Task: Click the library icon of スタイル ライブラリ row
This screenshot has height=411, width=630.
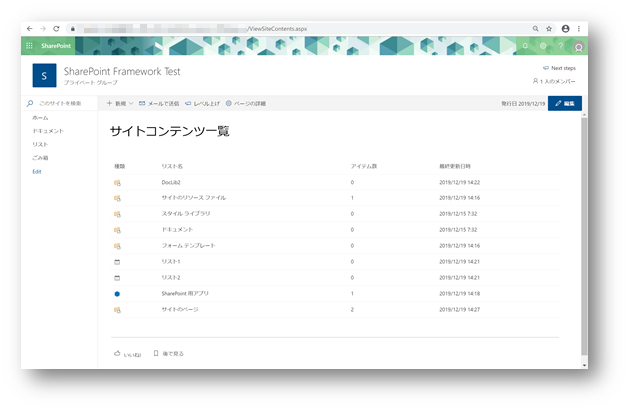Action: pos(117,214)
